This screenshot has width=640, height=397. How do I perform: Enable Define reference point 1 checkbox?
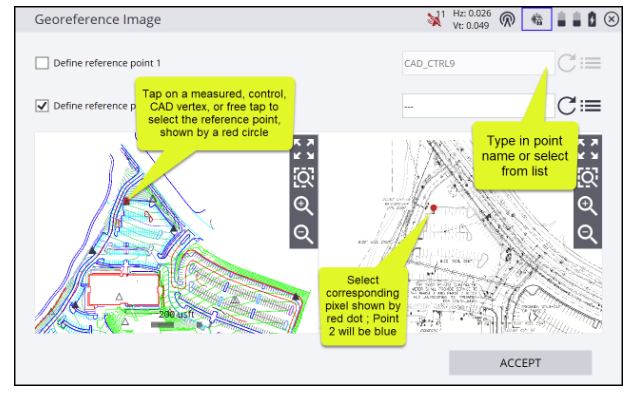click(x=42, y=63)
